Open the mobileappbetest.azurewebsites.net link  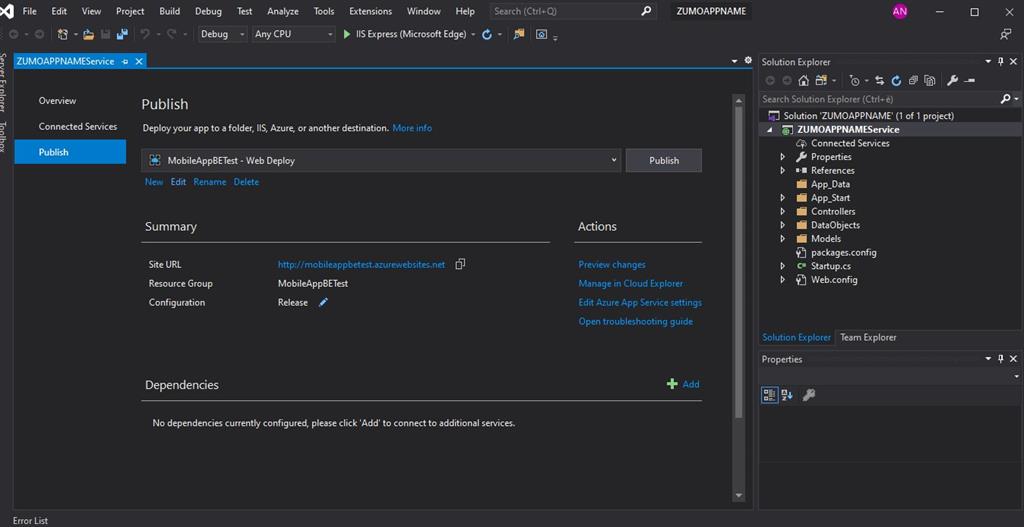point(361,264)
